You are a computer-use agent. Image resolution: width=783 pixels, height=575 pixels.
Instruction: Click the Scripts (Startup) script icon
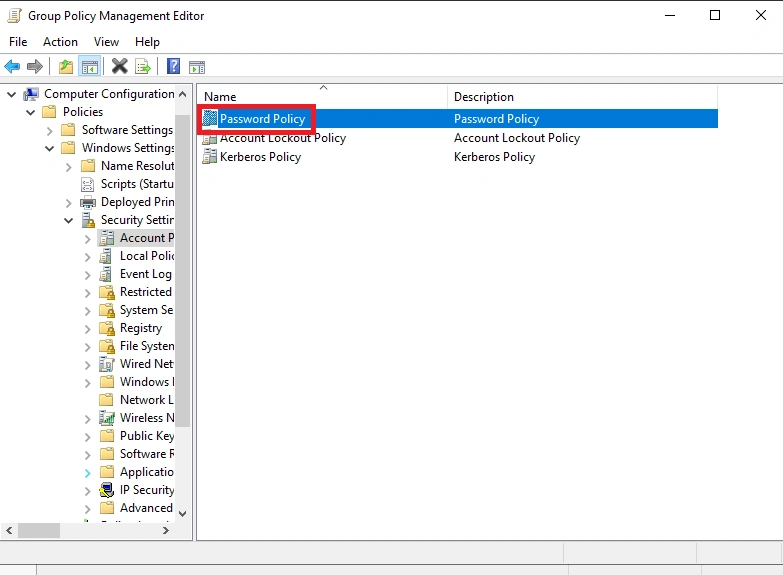click(87, 184)
